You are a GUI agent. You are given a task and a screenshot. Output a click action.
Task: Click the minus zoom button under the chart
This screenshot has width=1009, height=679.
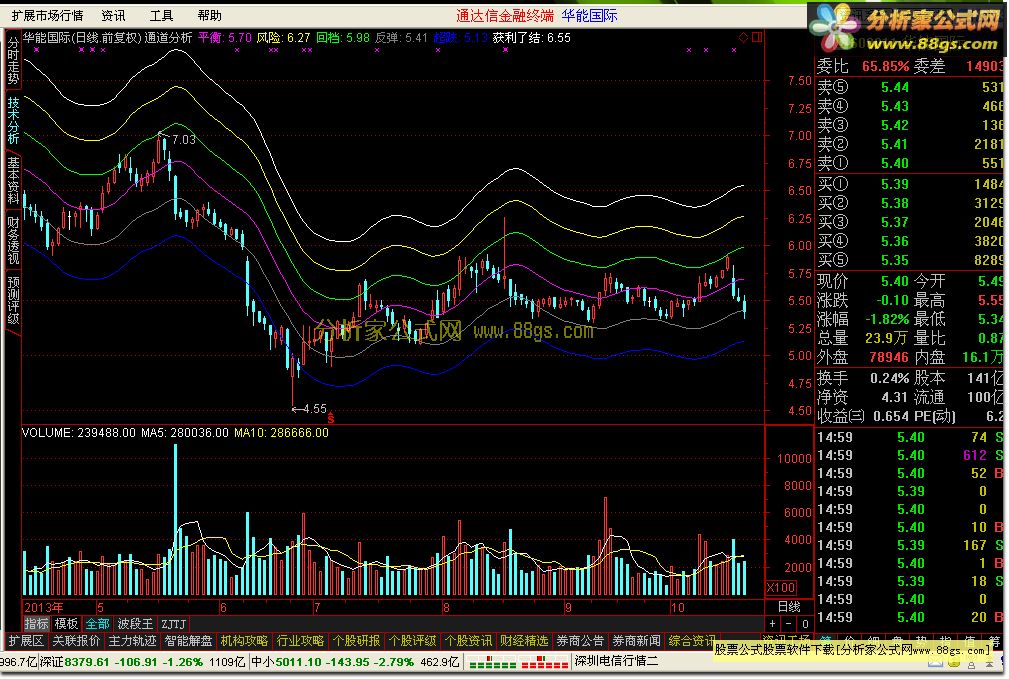click(x=788, y=624)
